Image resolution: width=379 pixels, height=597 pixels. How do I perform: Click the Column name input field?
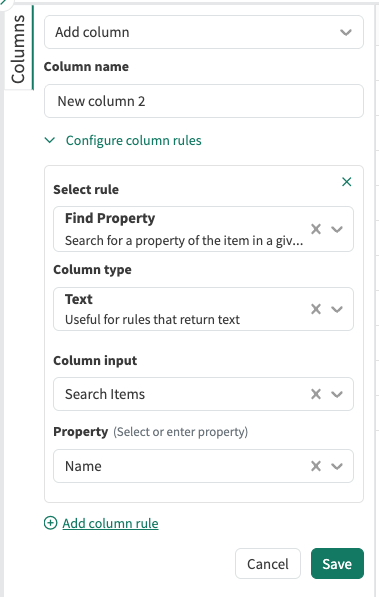coord(204,101)
